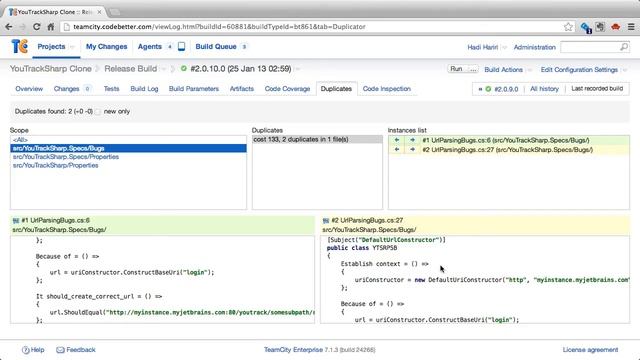This screenshot has width=640, height=360.
Task: Click into the TeamCity search field
Action: (x=590, y=47)
